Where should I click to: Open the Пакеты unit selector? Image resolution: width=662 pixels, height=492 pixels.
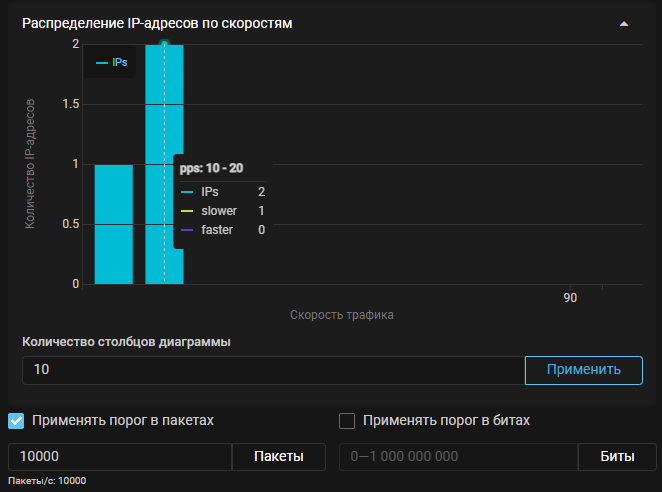(x=278, y=457)
